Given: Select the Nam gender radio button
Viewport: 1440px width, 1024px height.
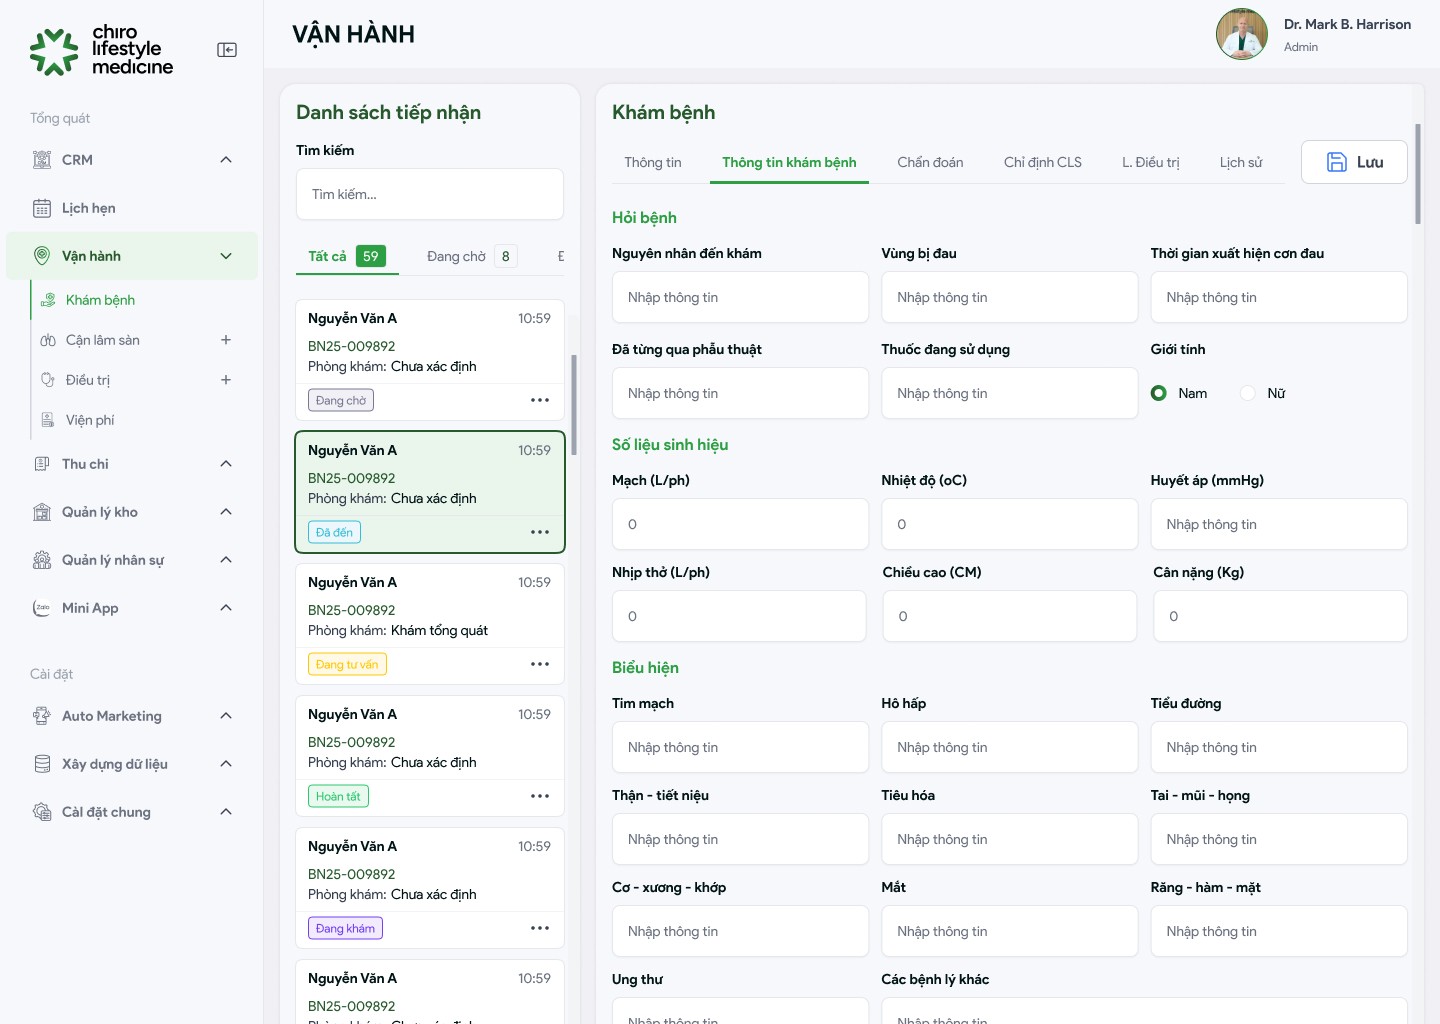Looking at the screenshot, I should (x=1159, y=393).
